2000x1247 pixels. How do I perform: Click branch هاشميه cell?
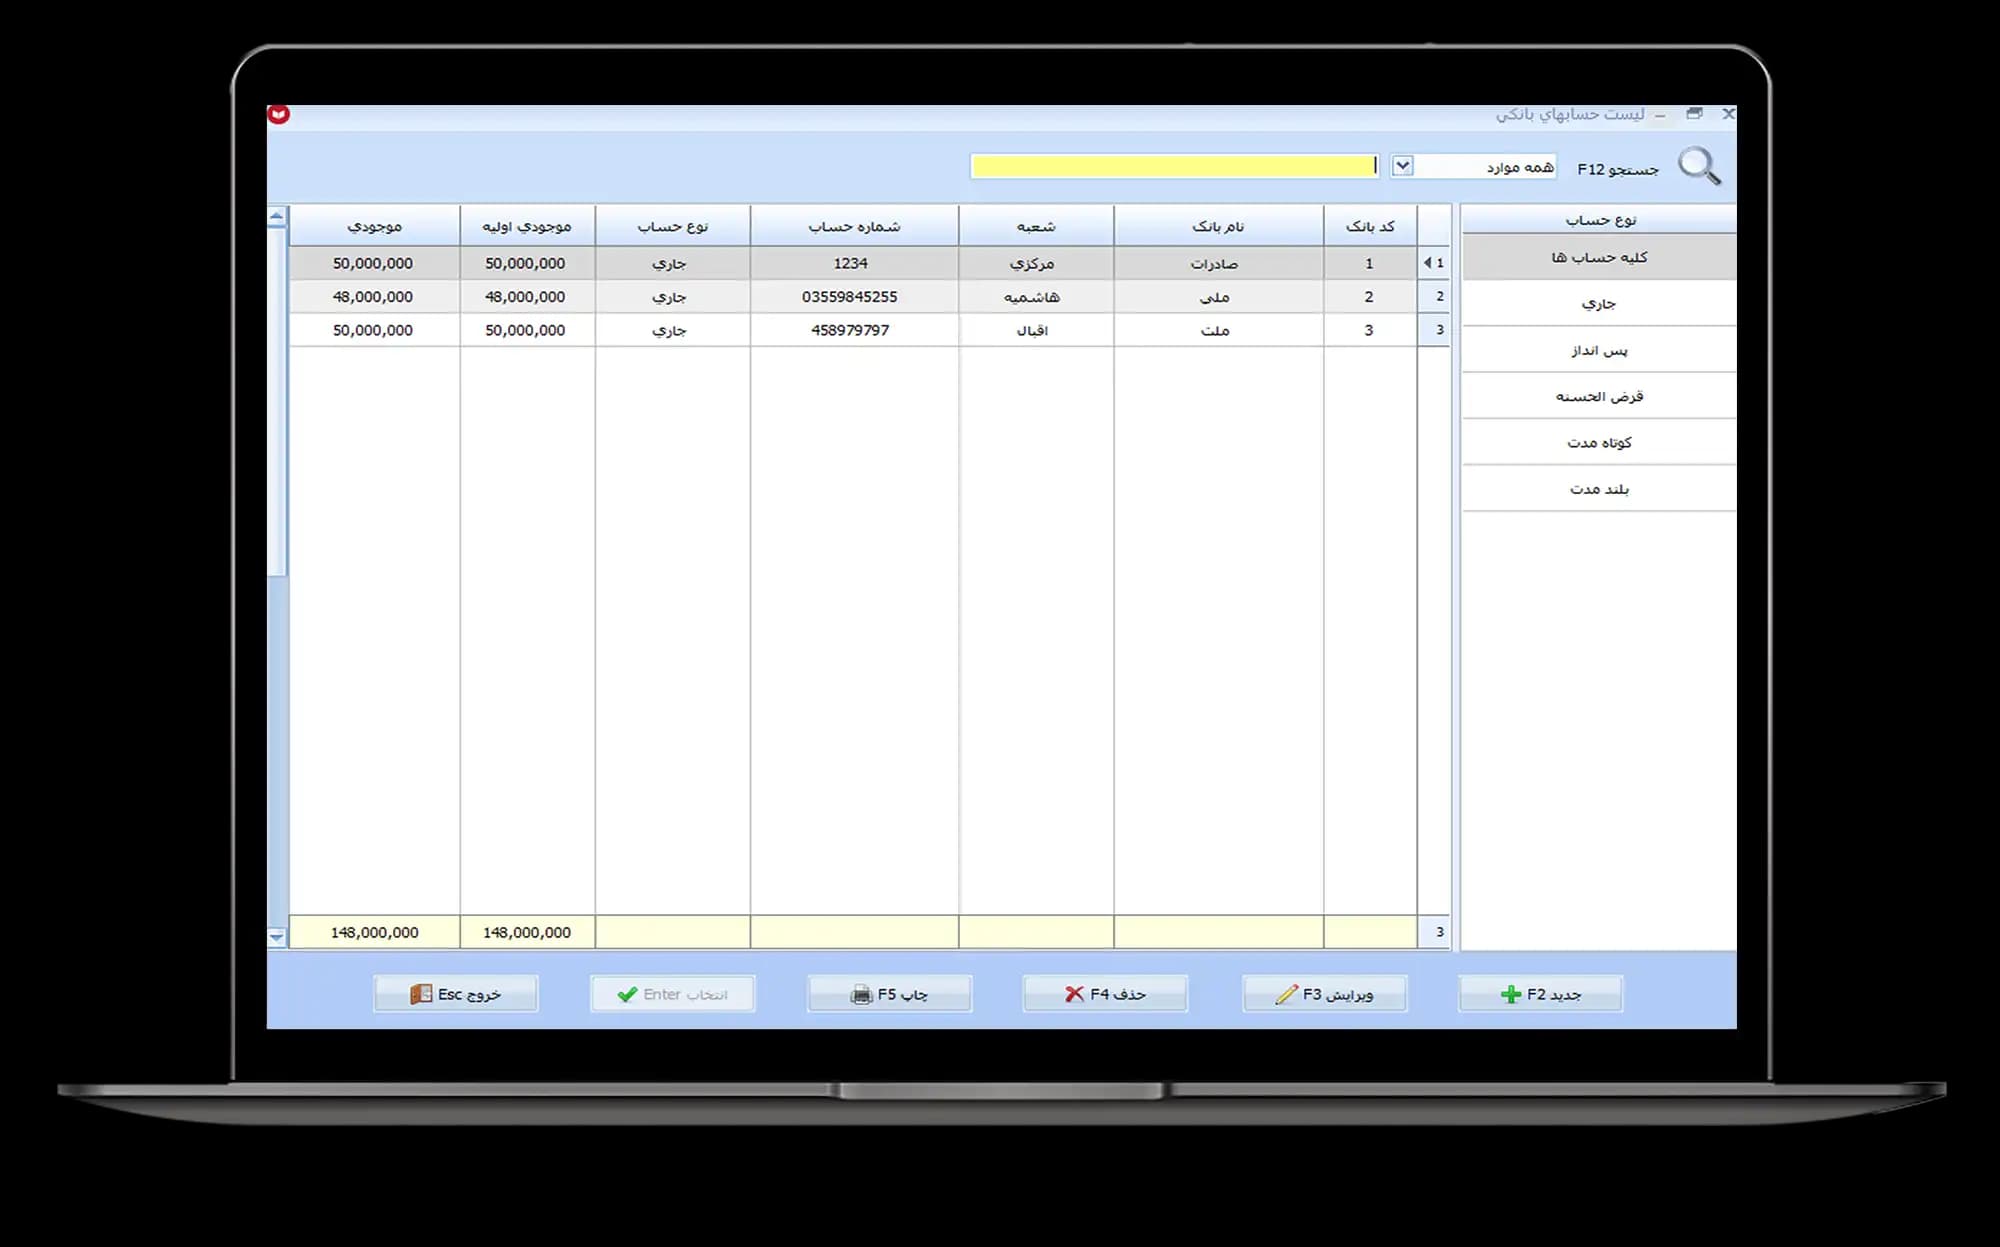1036,297
